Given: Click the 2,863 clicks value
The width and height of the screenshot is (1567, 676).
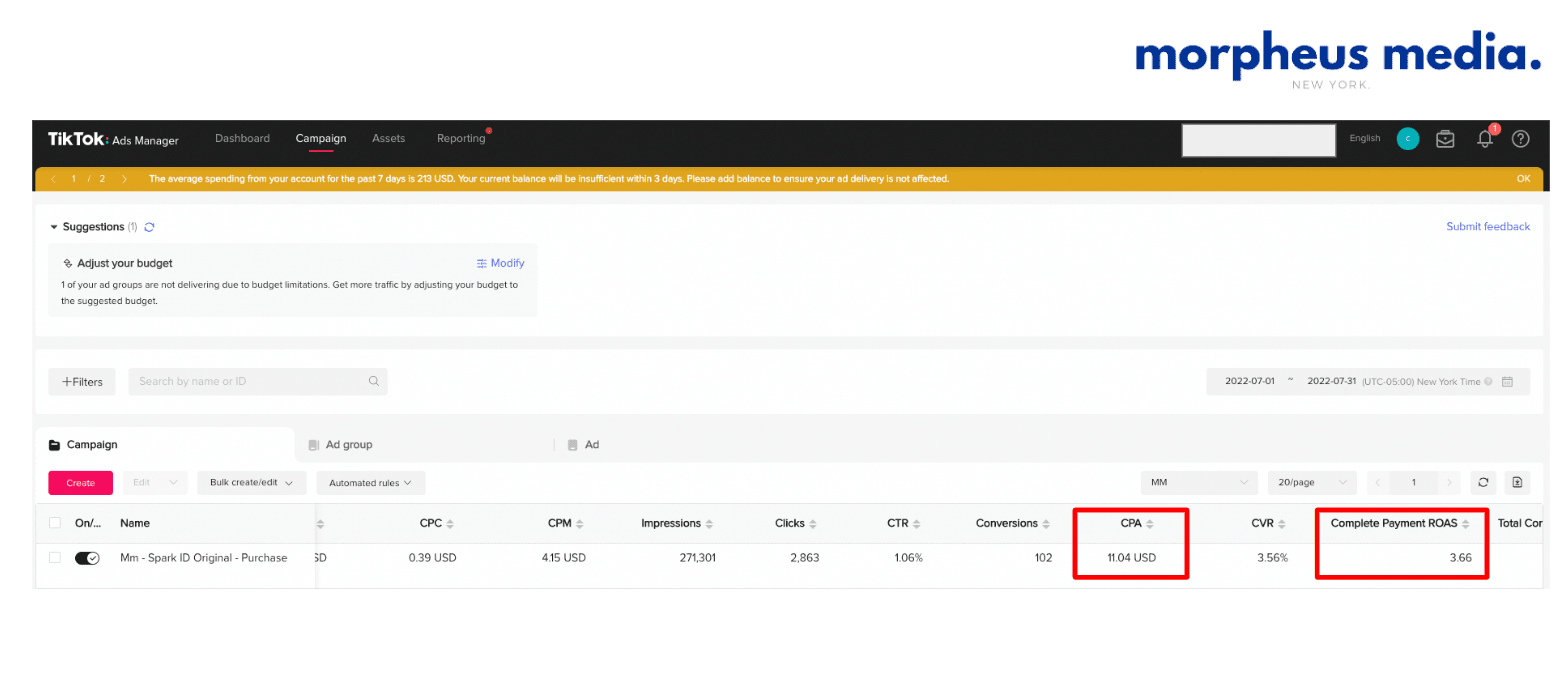Looking at the screenshot, I should (x=804, y=558).
